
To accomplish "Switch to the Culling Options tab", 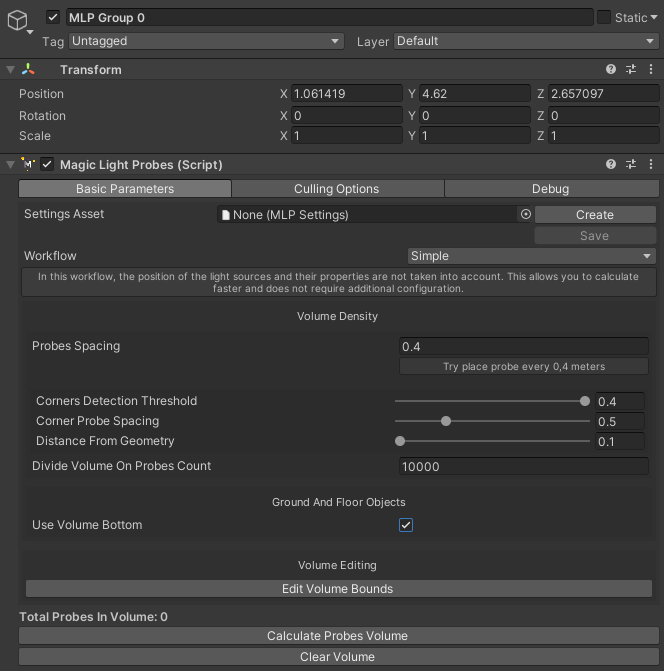I will (336, 189).
